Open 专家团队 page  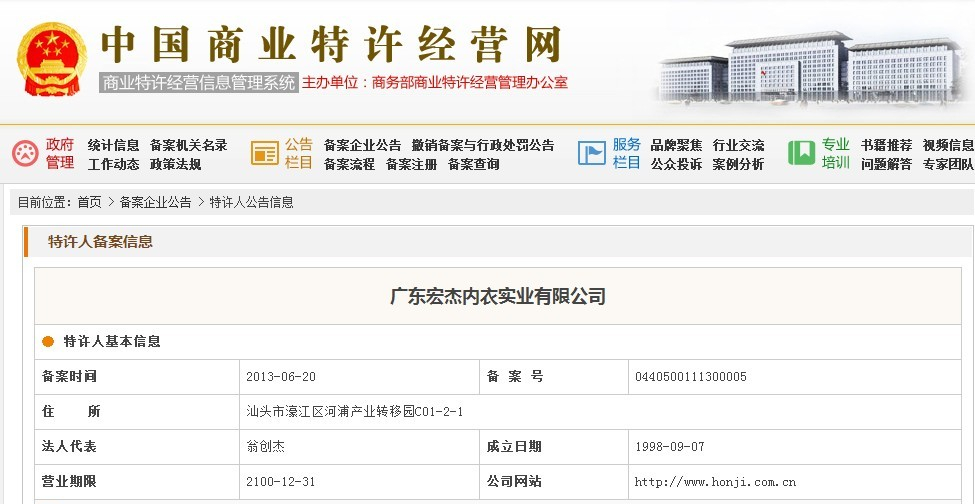click(x=948, y=165)
